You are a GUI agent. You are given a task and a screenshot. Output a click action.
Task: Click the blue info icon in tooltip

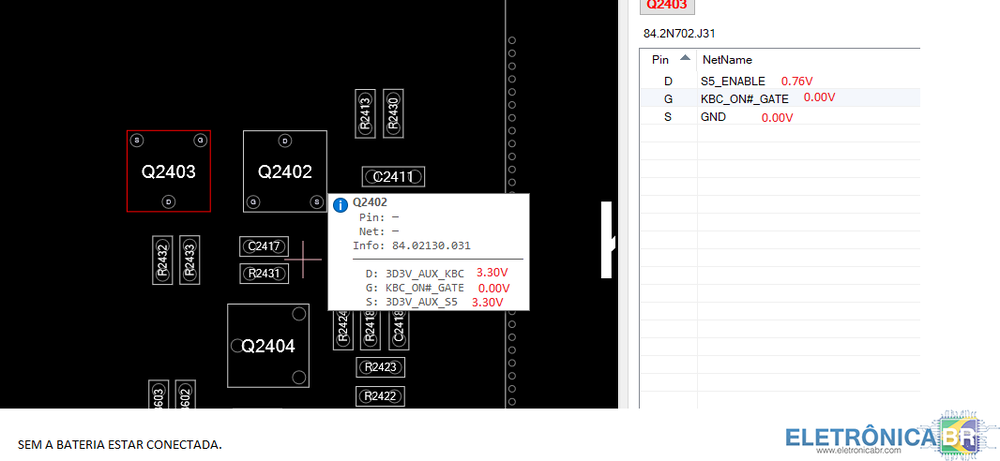[x=340, y=204]
